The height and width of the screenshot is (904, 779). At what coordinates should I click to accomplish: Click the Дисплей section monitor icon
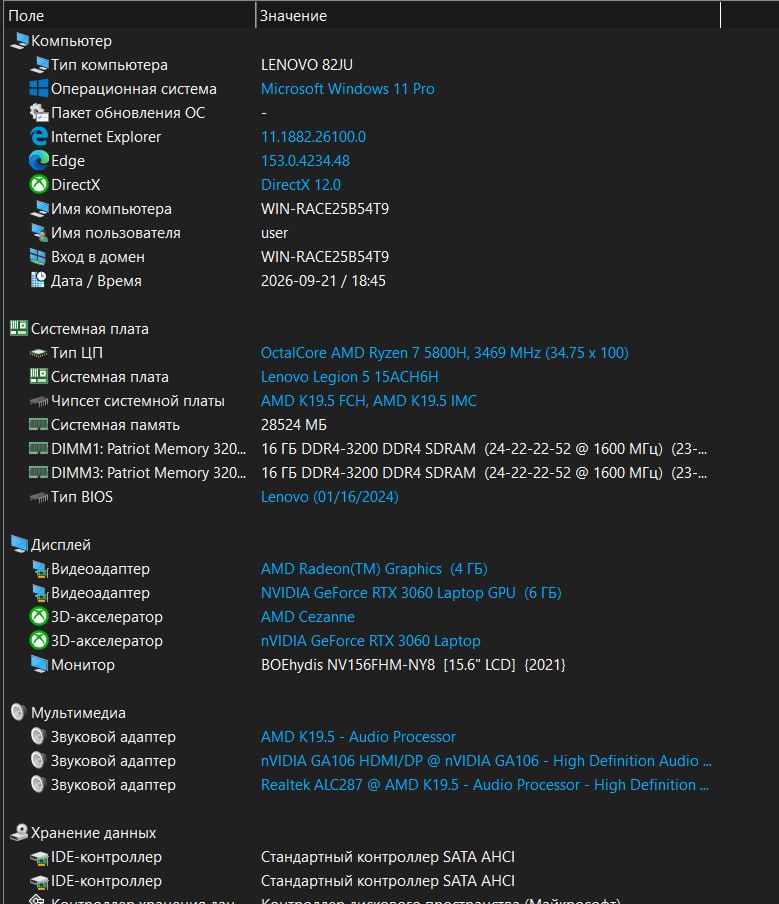19,544
